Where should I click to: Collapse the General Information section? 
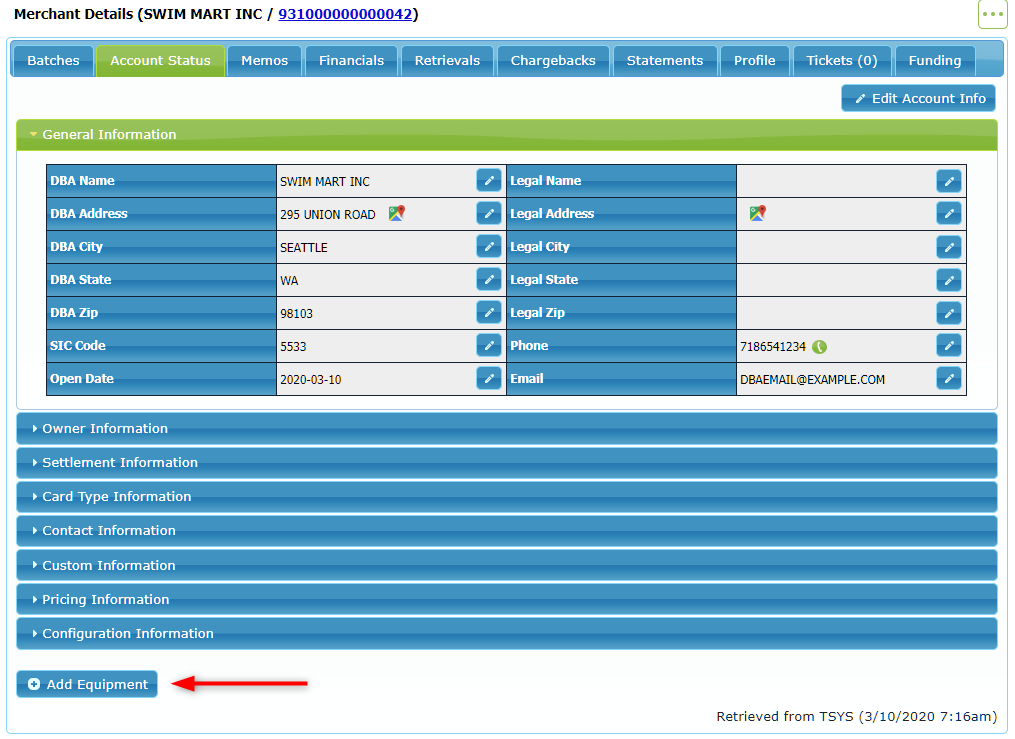506,135
